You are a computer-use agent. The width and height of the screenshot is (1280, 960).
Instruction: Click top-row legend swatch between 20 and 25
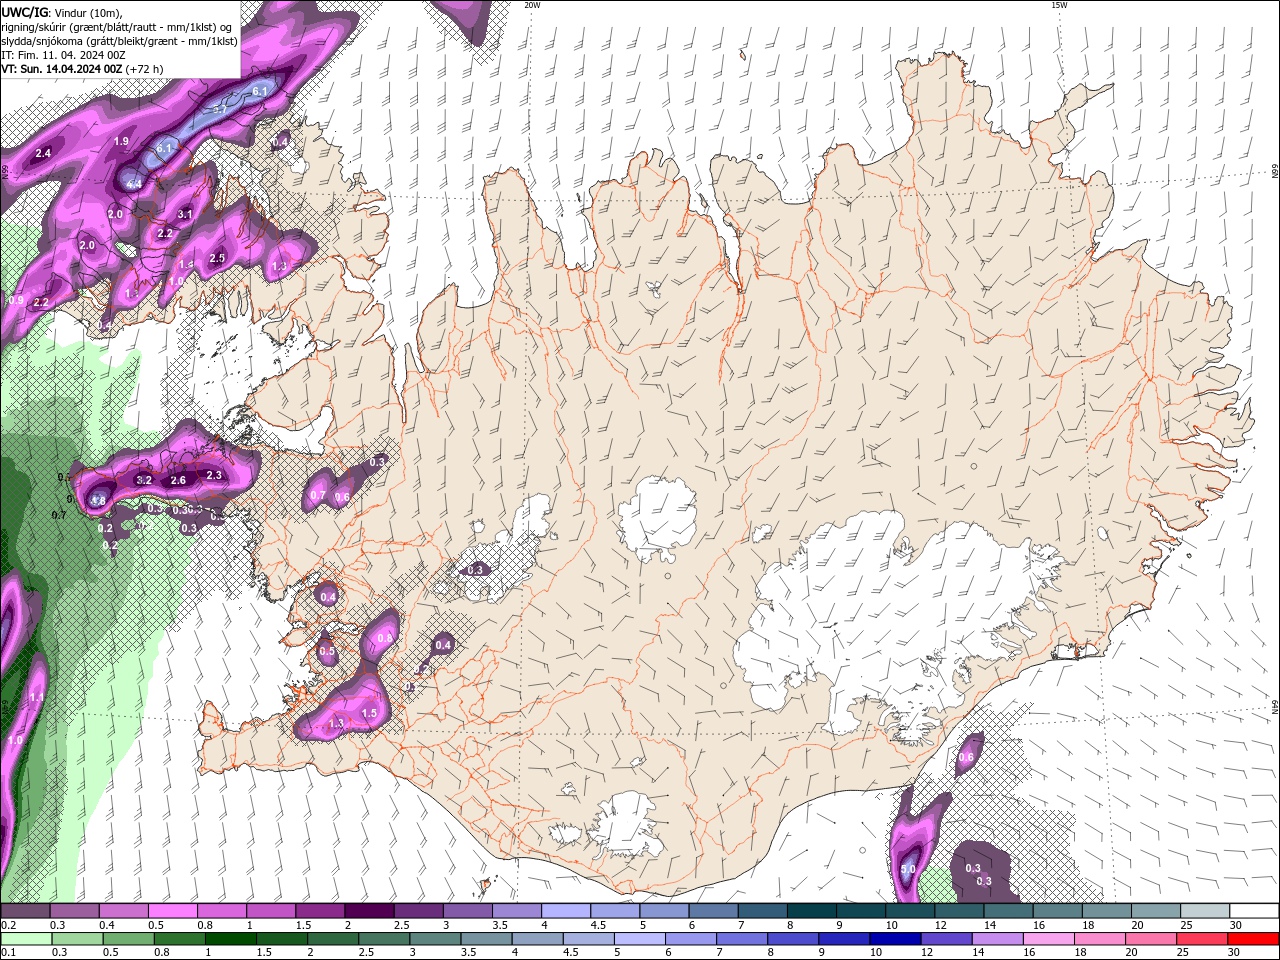point(1156,912)
